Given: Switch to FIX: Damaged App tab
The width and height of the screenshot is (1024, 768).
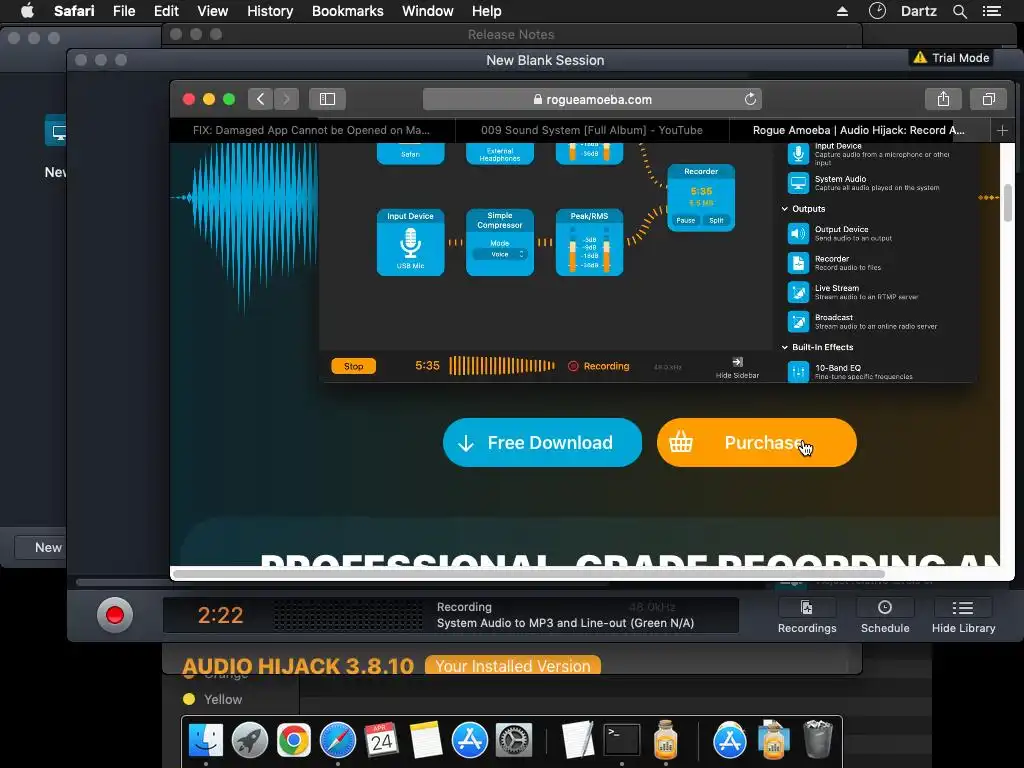Looking at the screenshot, I should click(x=312, y=130).
